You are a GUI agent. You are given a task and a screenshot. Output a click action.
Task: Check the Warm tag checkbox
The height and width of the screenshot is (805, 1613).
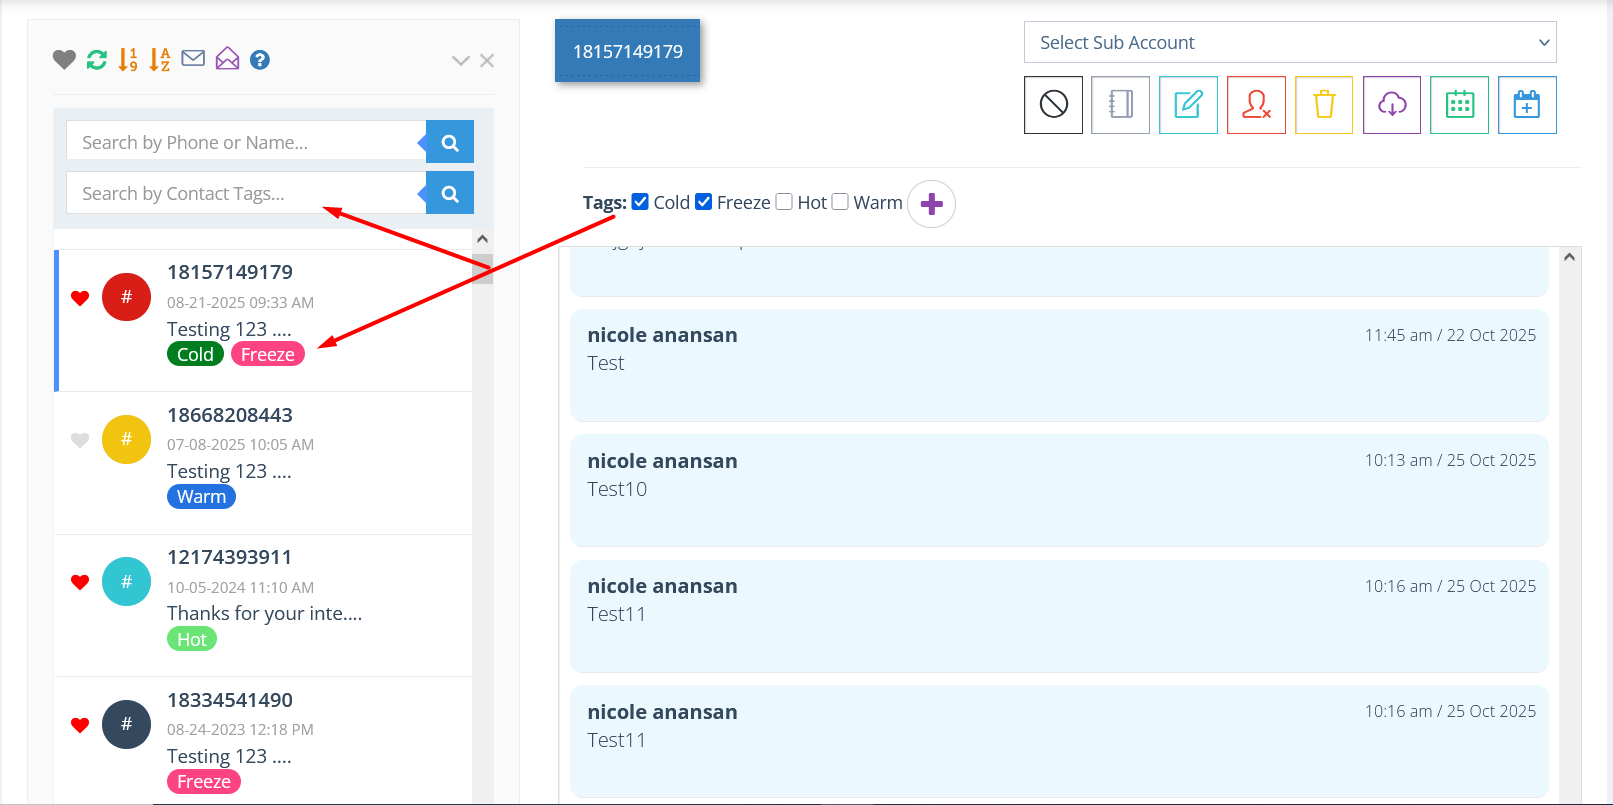[840, 202]
